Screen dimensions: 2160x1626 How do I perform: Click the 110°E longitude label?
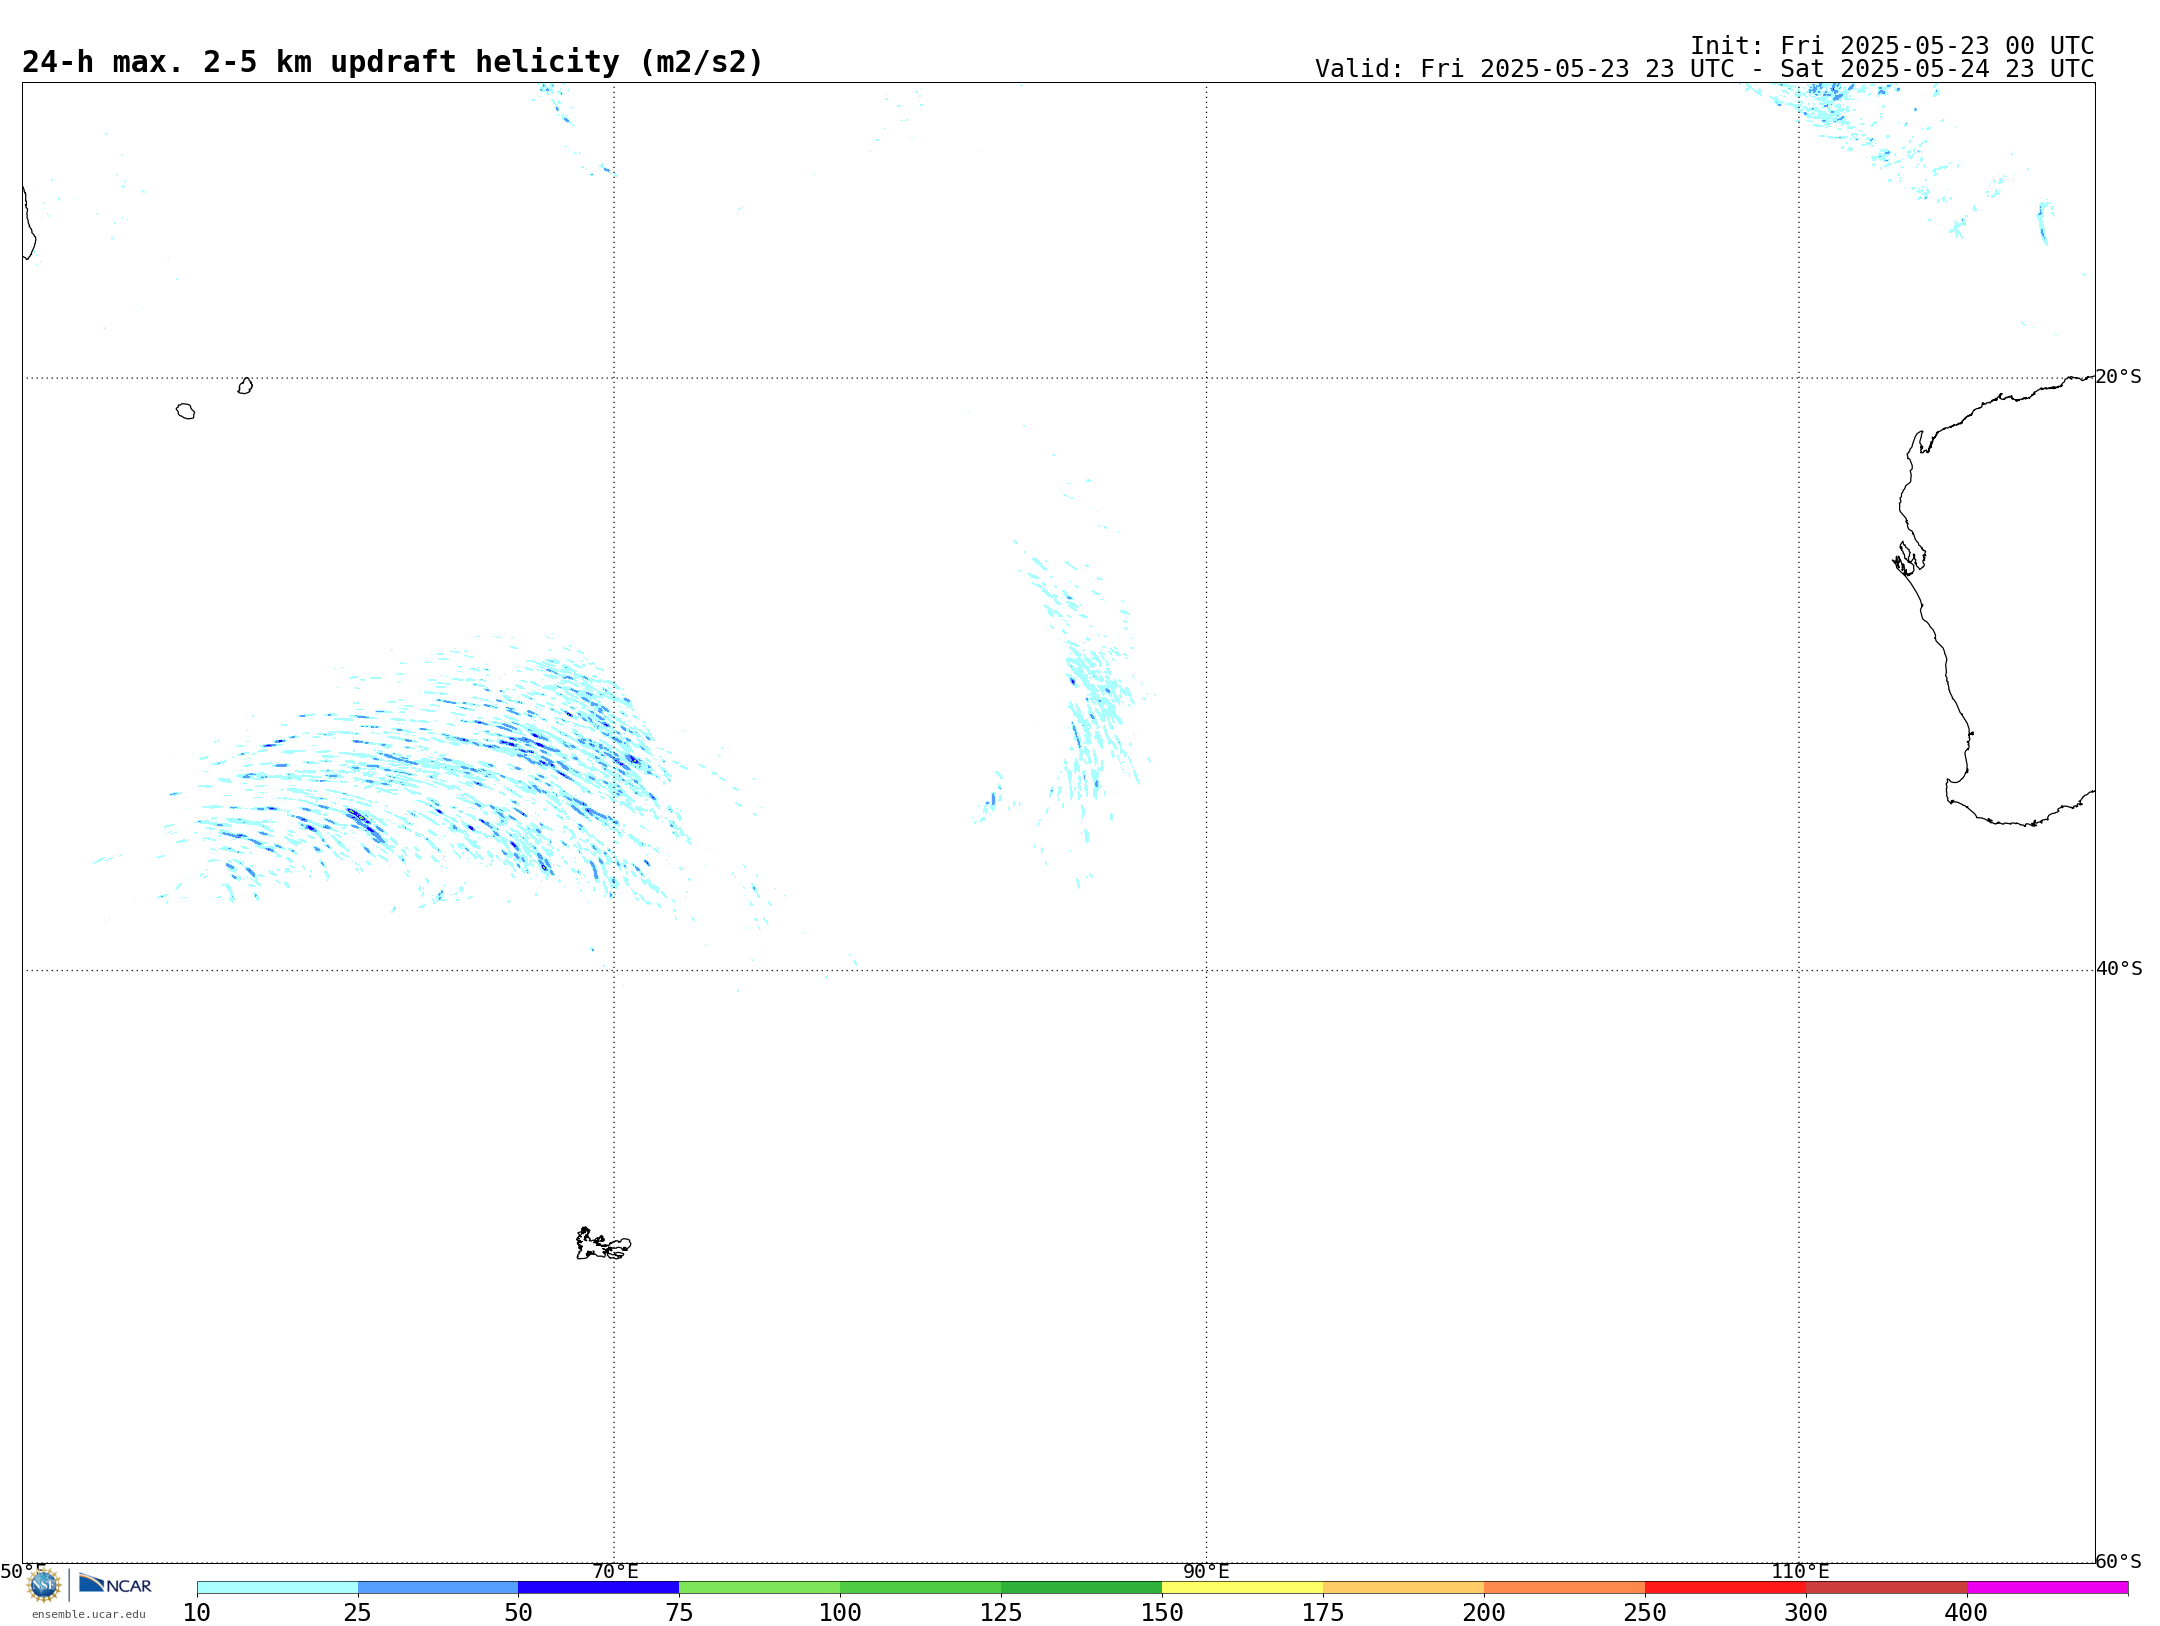1800,1571
